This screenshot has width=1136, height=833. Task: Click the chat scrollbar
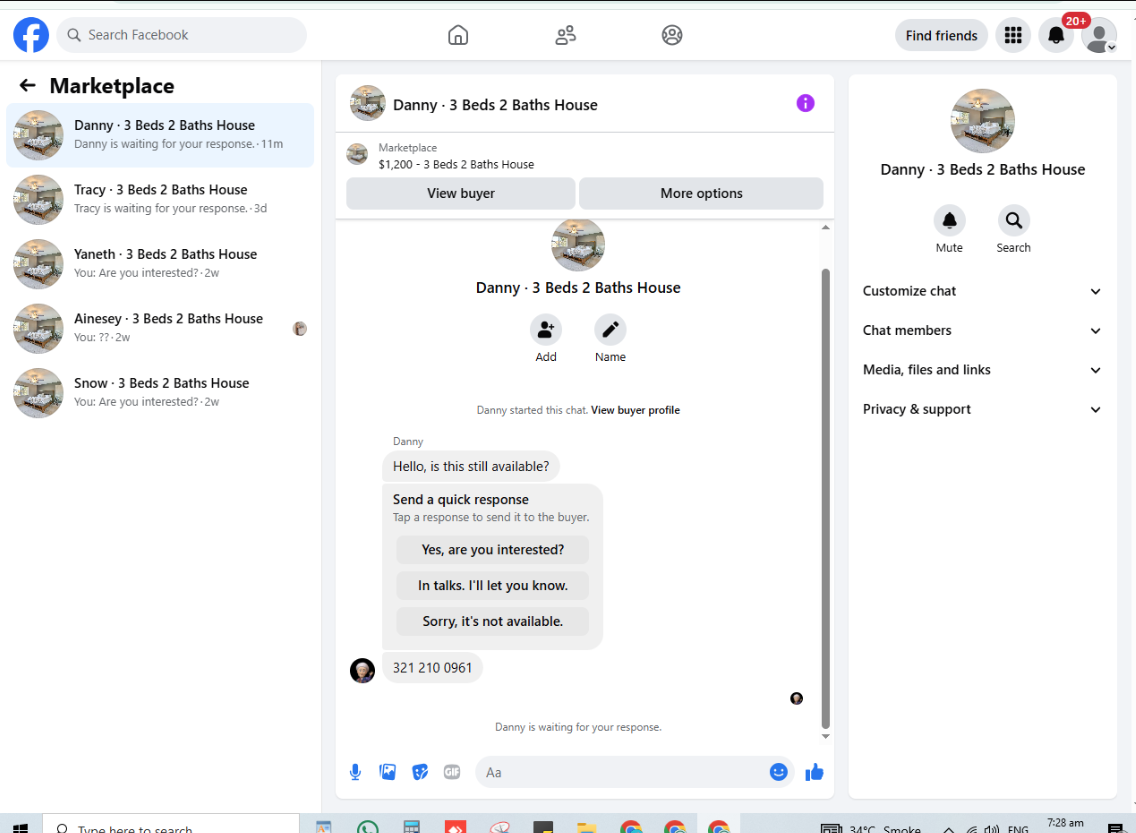[825, 498]
